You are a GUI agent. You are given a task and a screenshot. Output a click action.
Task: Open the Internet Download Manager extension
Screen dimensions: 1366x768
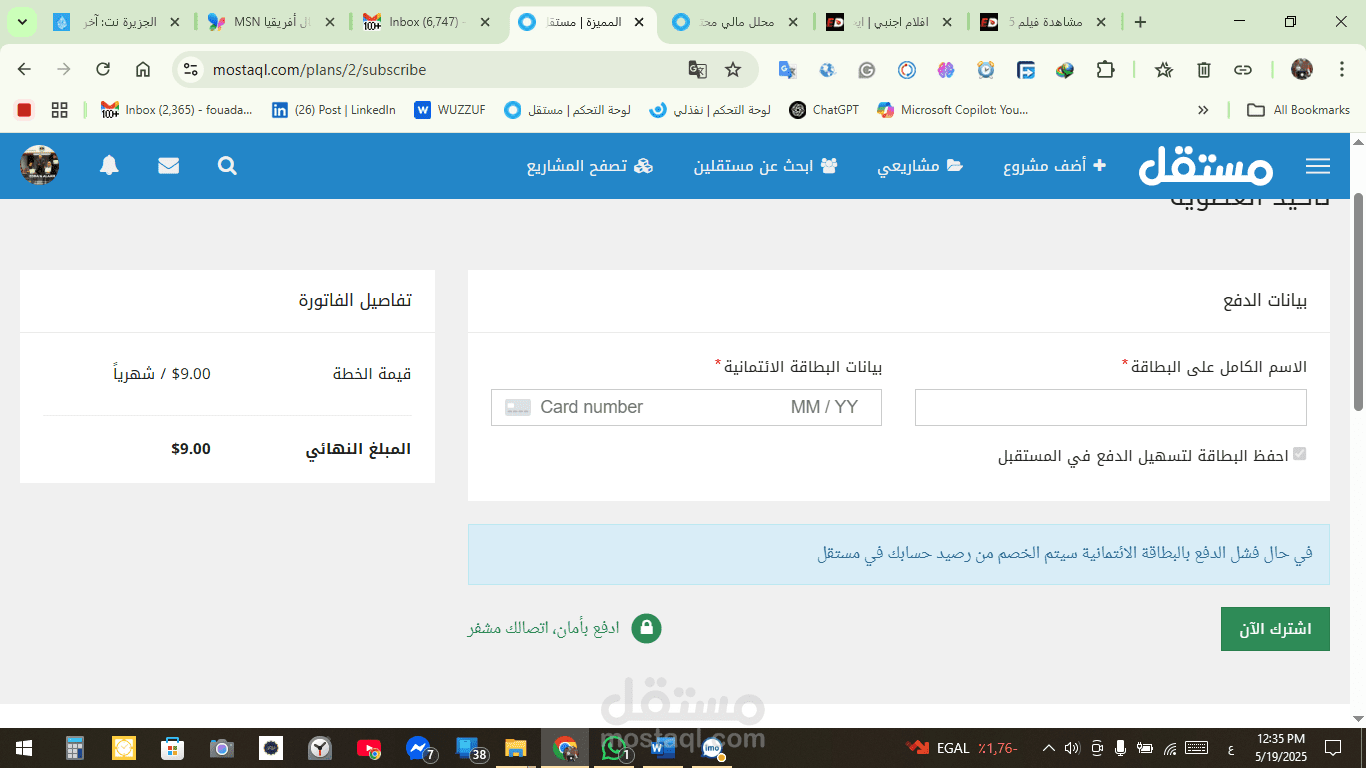tap(1065, 69)
